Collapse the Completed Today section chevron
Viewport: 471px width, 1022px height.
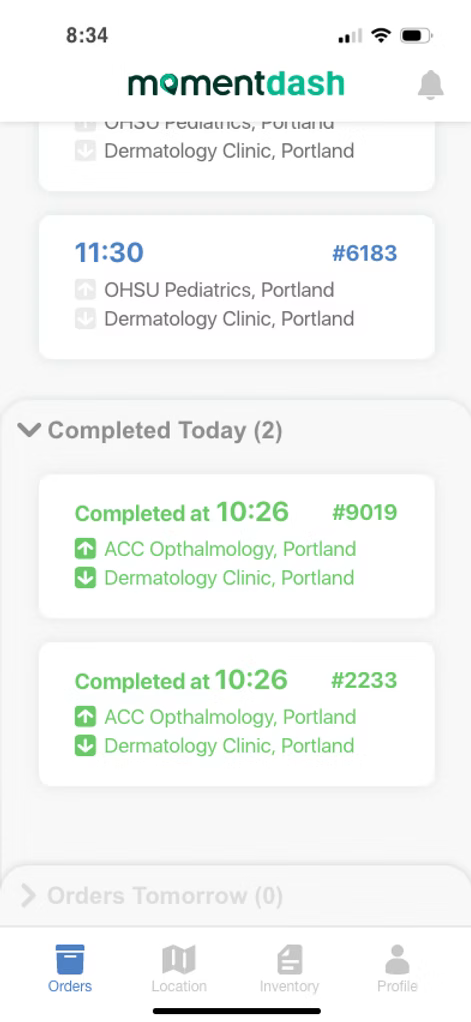29,430
